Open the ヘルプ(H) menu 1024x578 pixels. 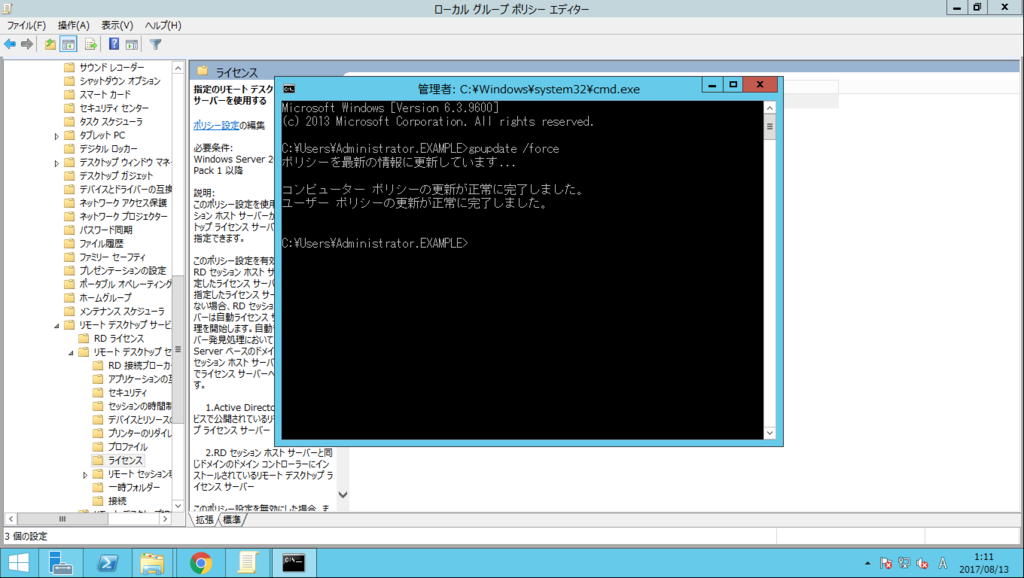click(x=163, y=25)
